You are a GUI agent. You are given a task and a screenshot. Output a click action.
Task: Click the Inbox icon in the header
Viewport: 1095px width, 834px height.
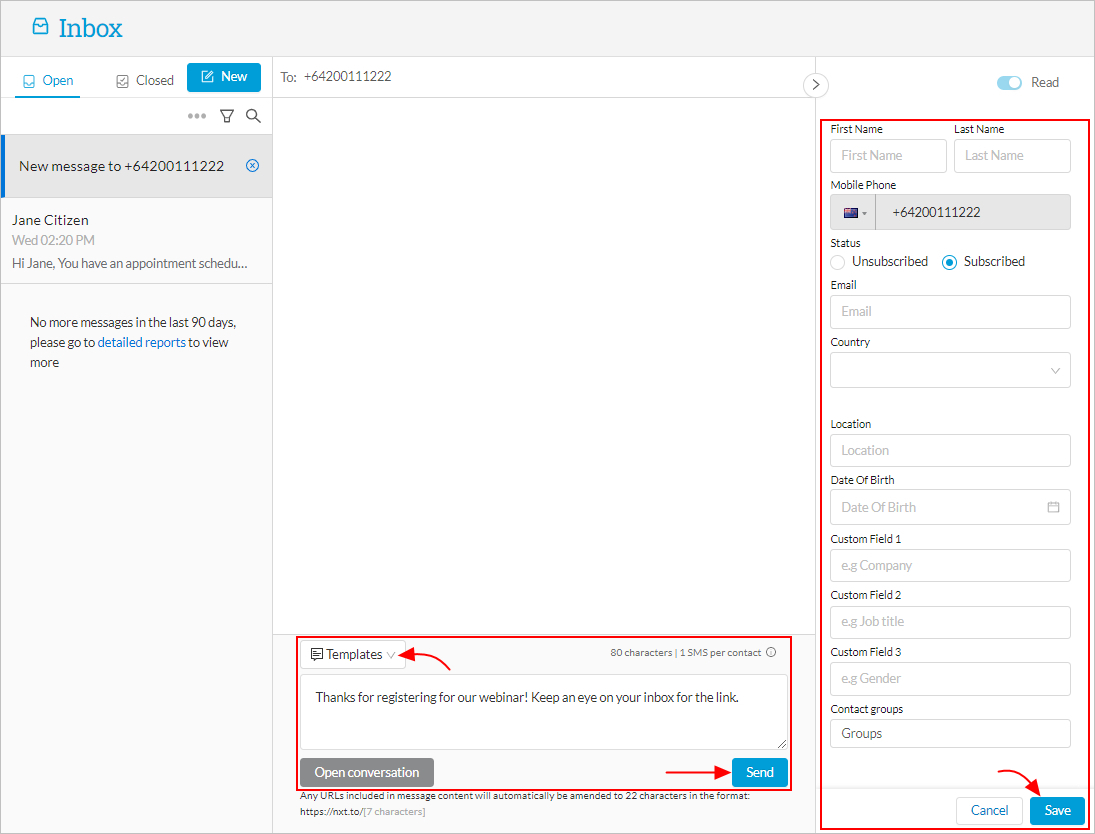(41, 27)
